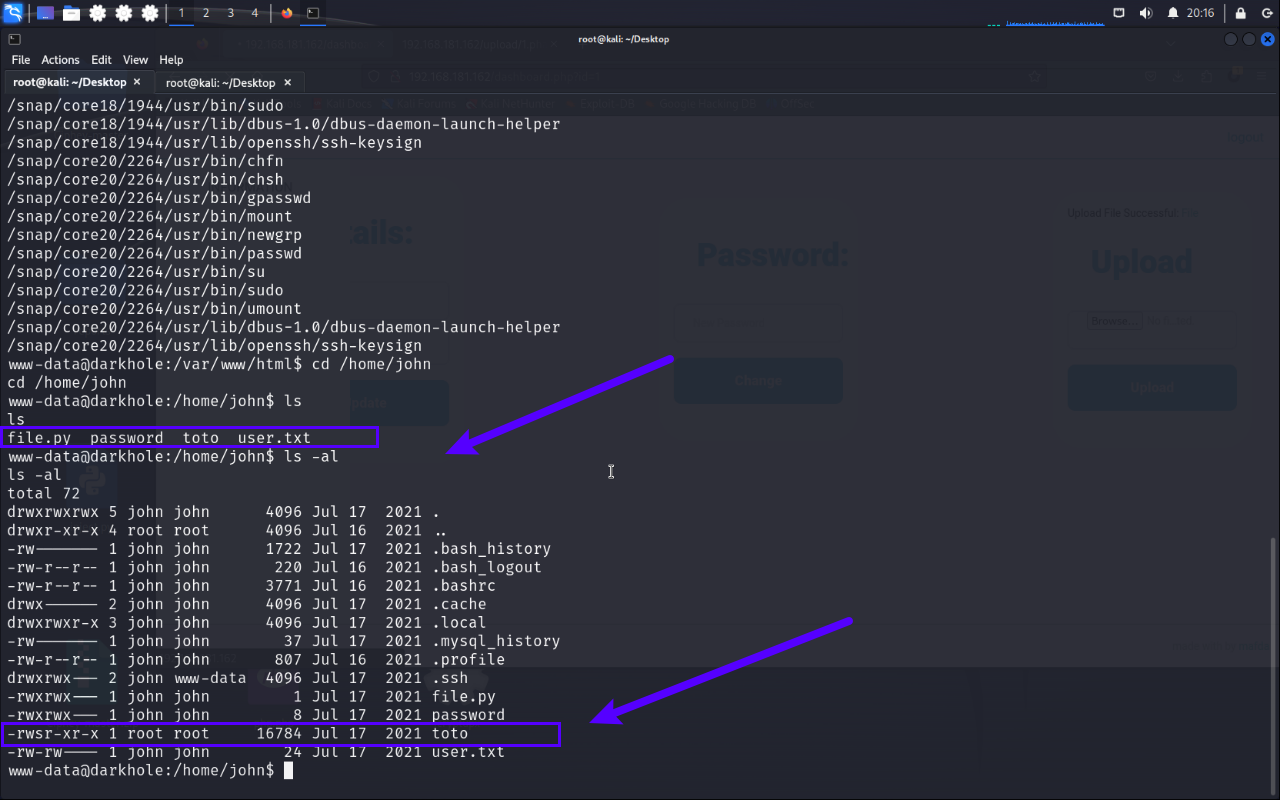Viewport: 1280px width, 800px height.
Task: Click the '/snap/core20/2264/usr/bin/gpasswd' line
Action: (x=159, y=198)
